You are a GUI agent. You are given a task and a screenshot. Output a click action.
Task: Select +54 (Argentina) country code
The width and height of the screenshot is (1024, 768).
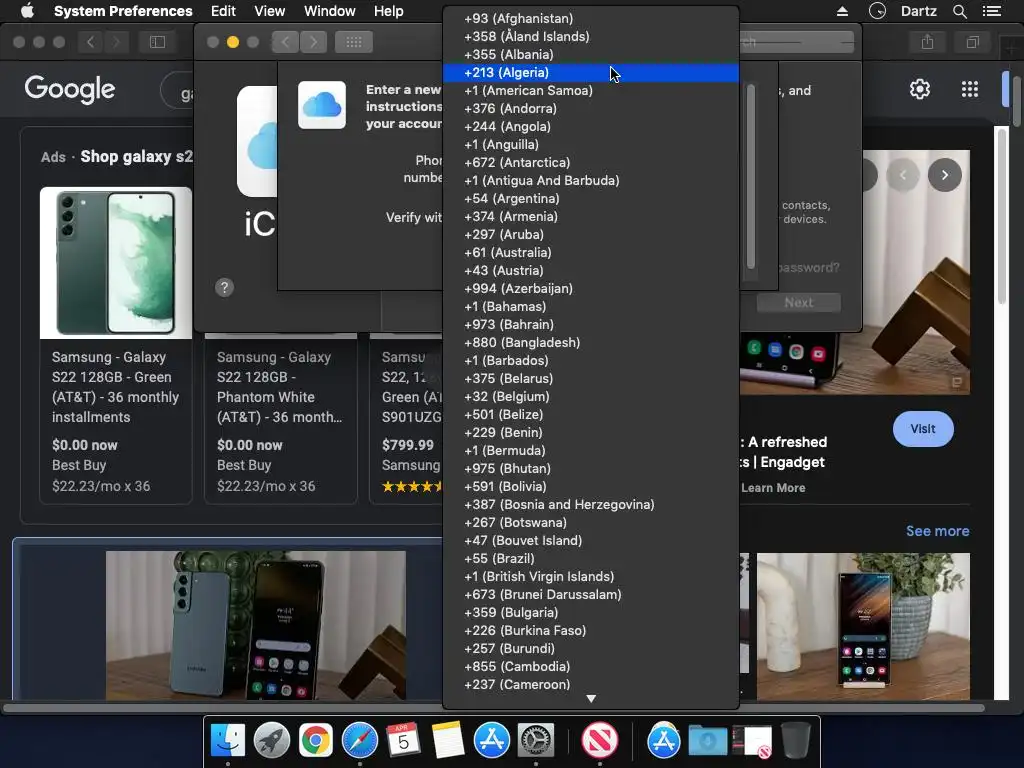click(x=591, y=199)
